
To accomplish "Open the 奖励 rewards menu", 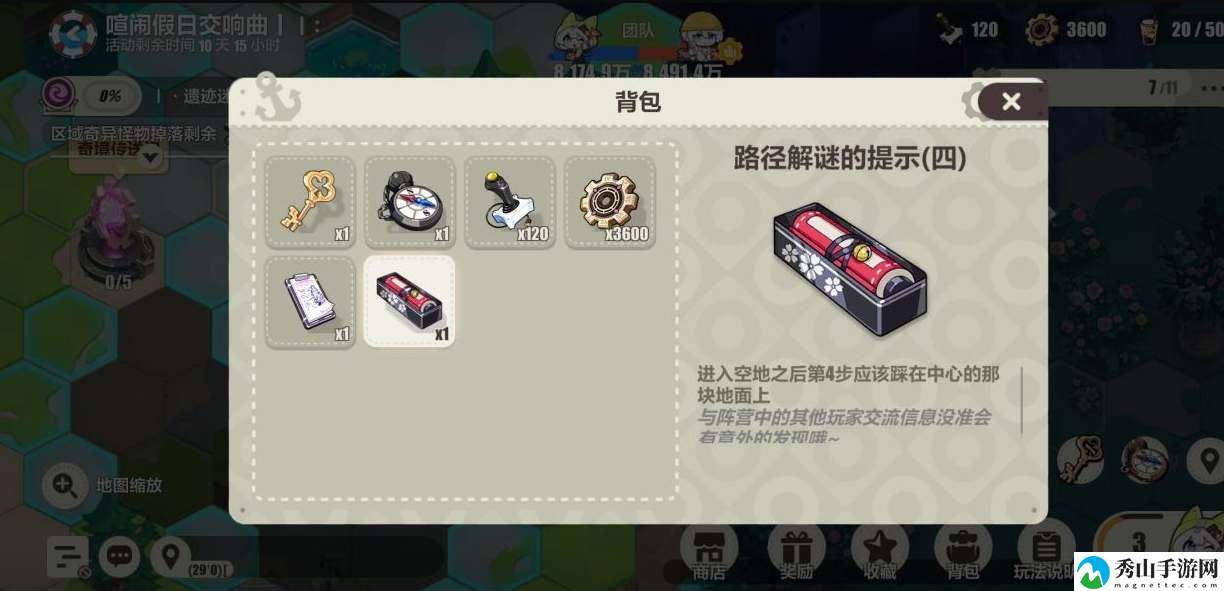I will coord(796,552).
